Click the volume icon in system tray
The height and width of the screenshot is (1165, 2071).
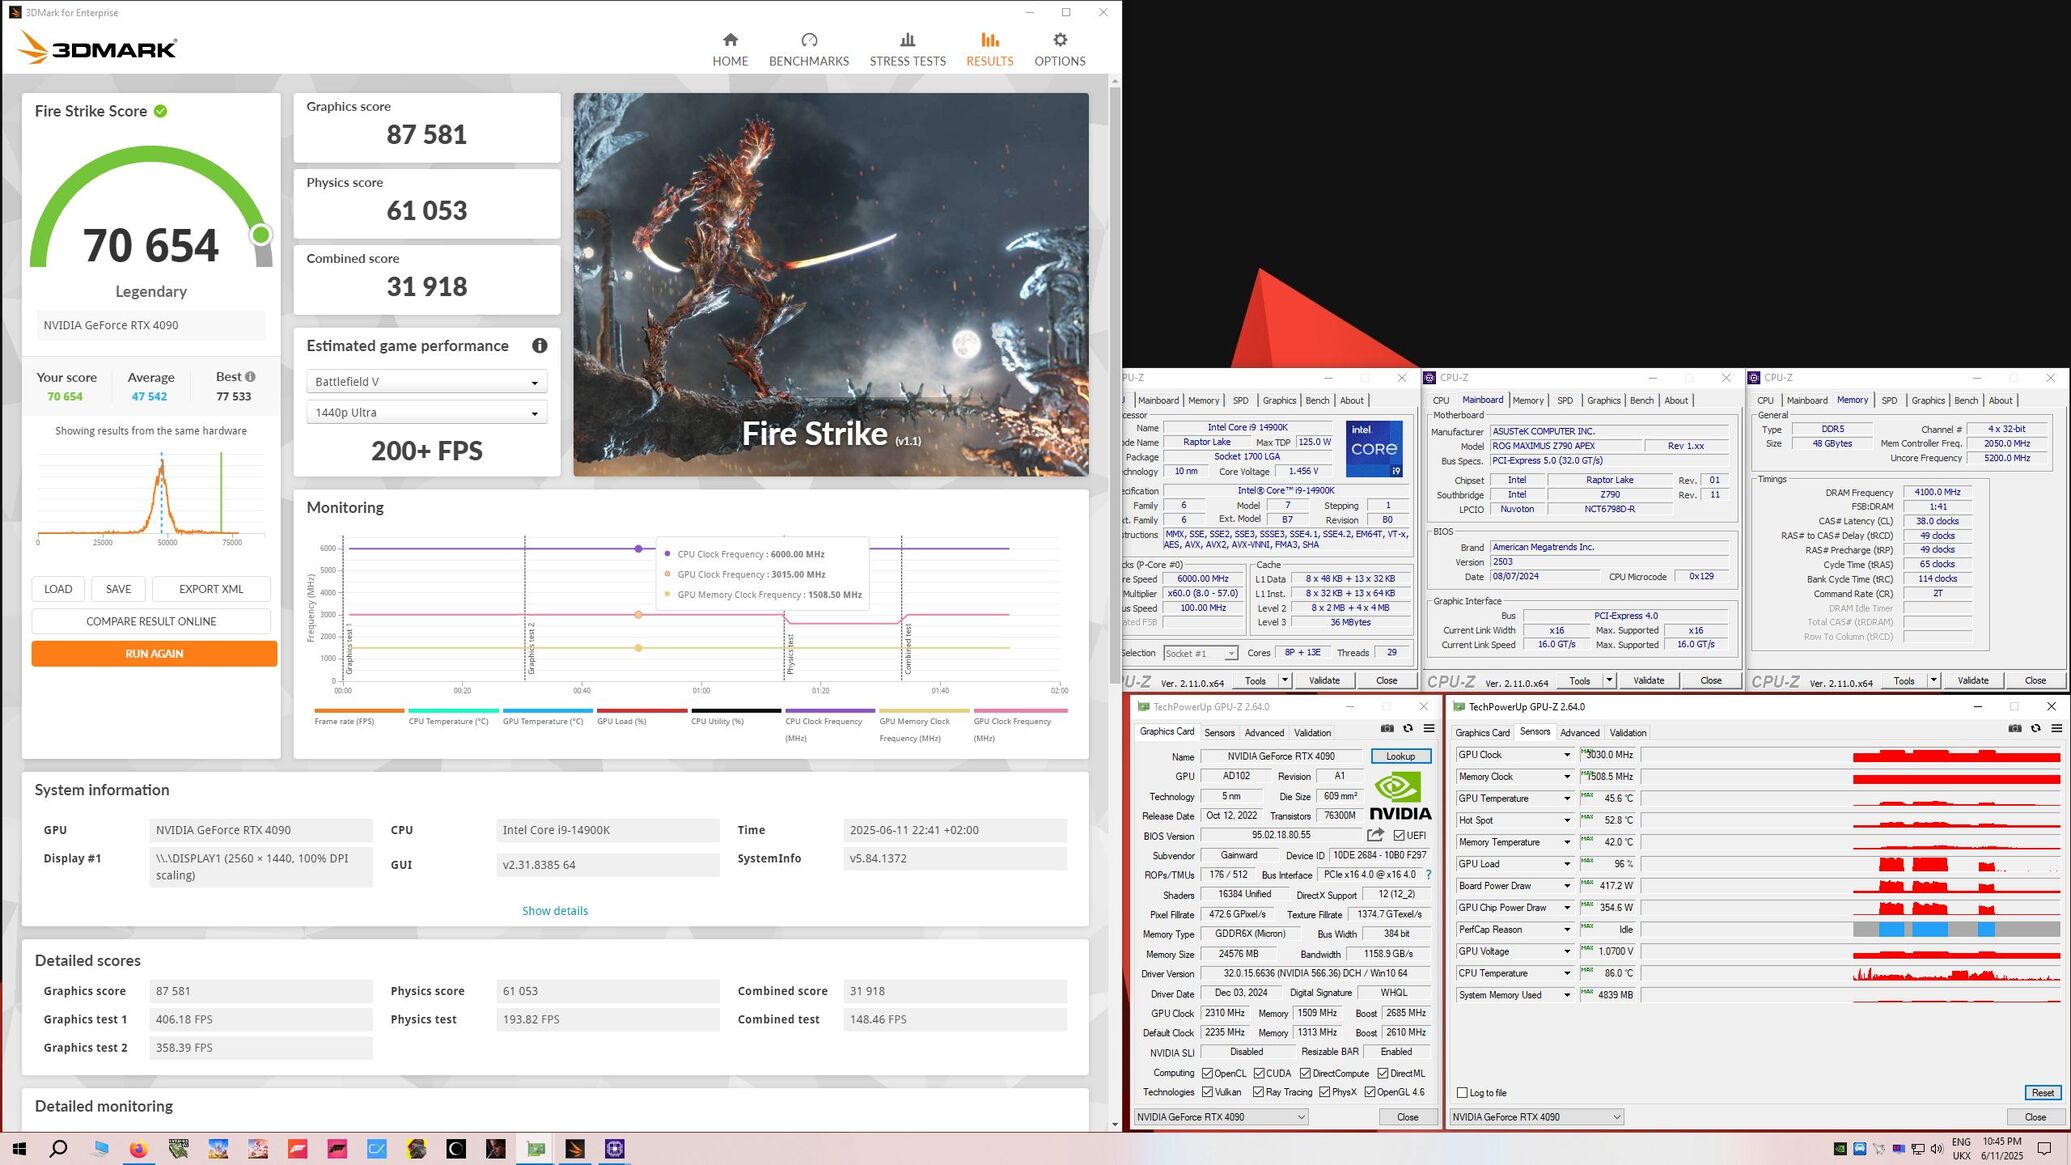tap(1936, 1149)
